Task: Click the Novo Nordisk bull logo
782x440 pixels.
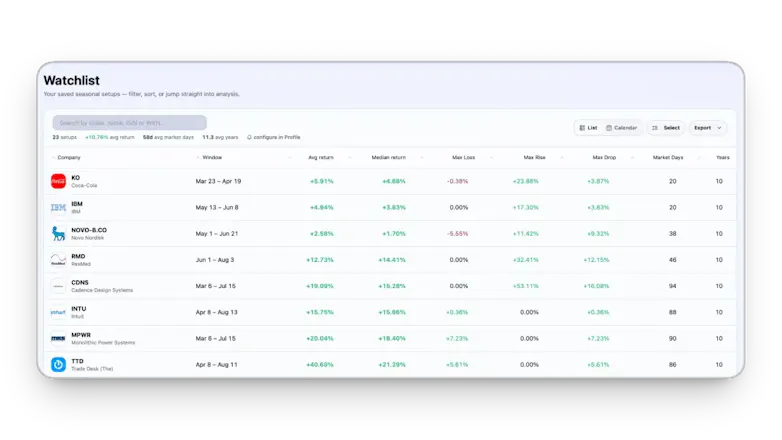Action: click(x=58, y=233)
